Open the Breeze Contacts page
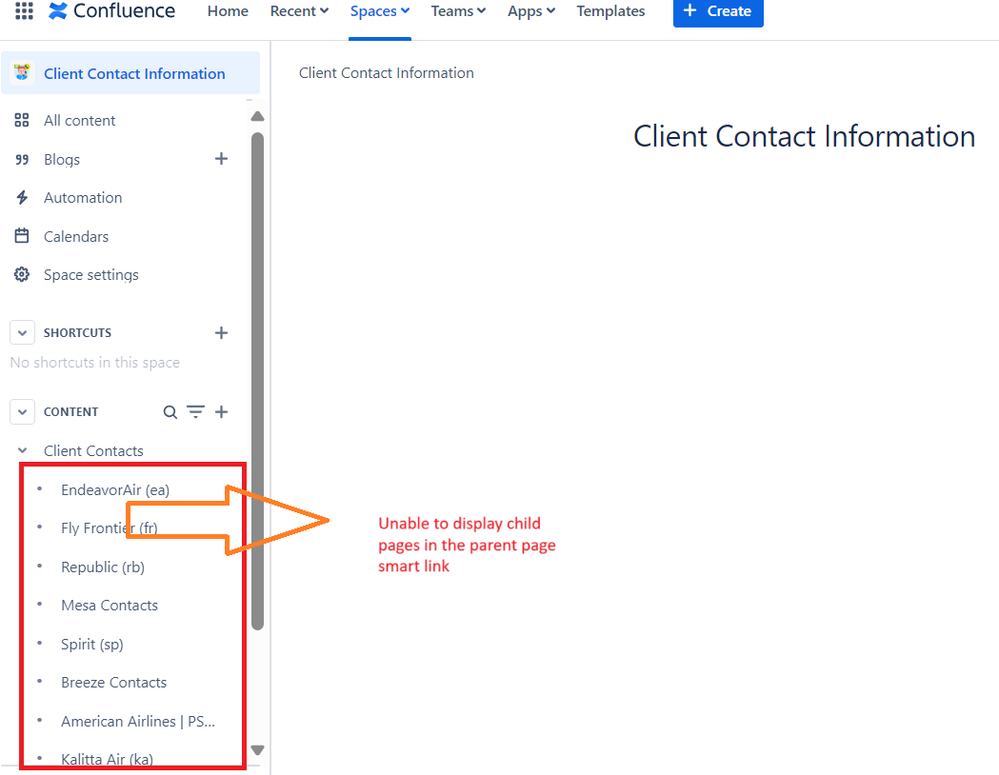The image size is (999, 775). coord(114,682)
